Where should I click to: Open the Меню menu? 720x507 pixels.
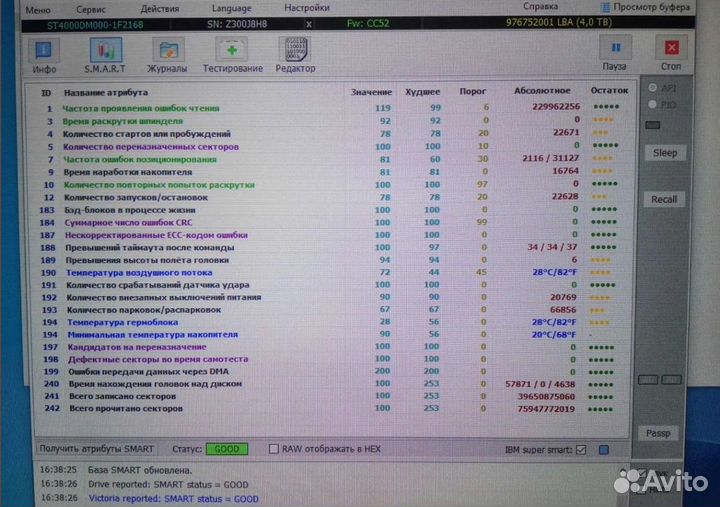pyautogui.click(x=37, y=7)
